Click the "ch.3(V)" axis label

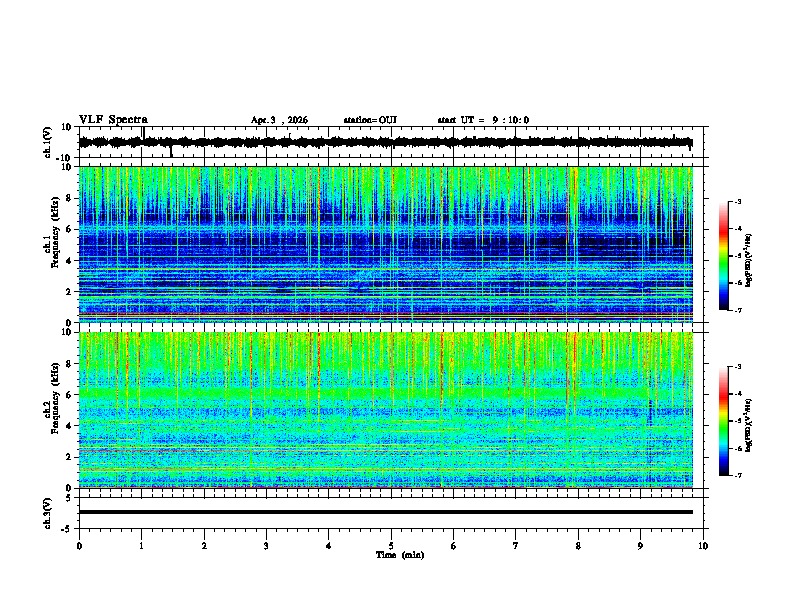coord(48,513)
